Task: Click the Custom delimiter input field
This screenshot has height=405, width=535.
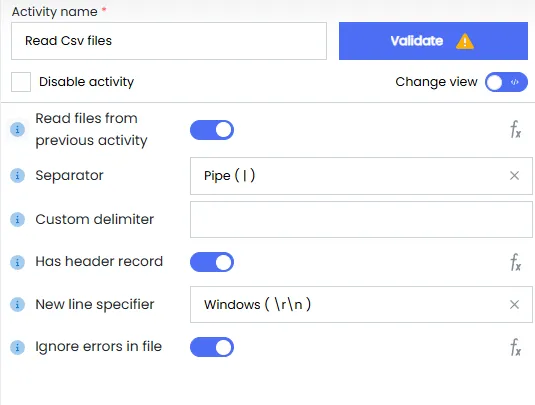Action: click(361, 219)
